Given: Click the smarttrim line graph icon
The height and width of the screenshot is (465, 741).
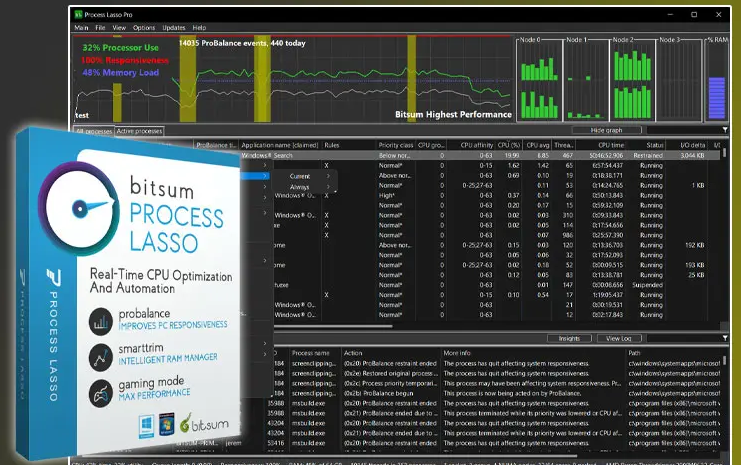Looking at the screenshot, I should [101, 358].
